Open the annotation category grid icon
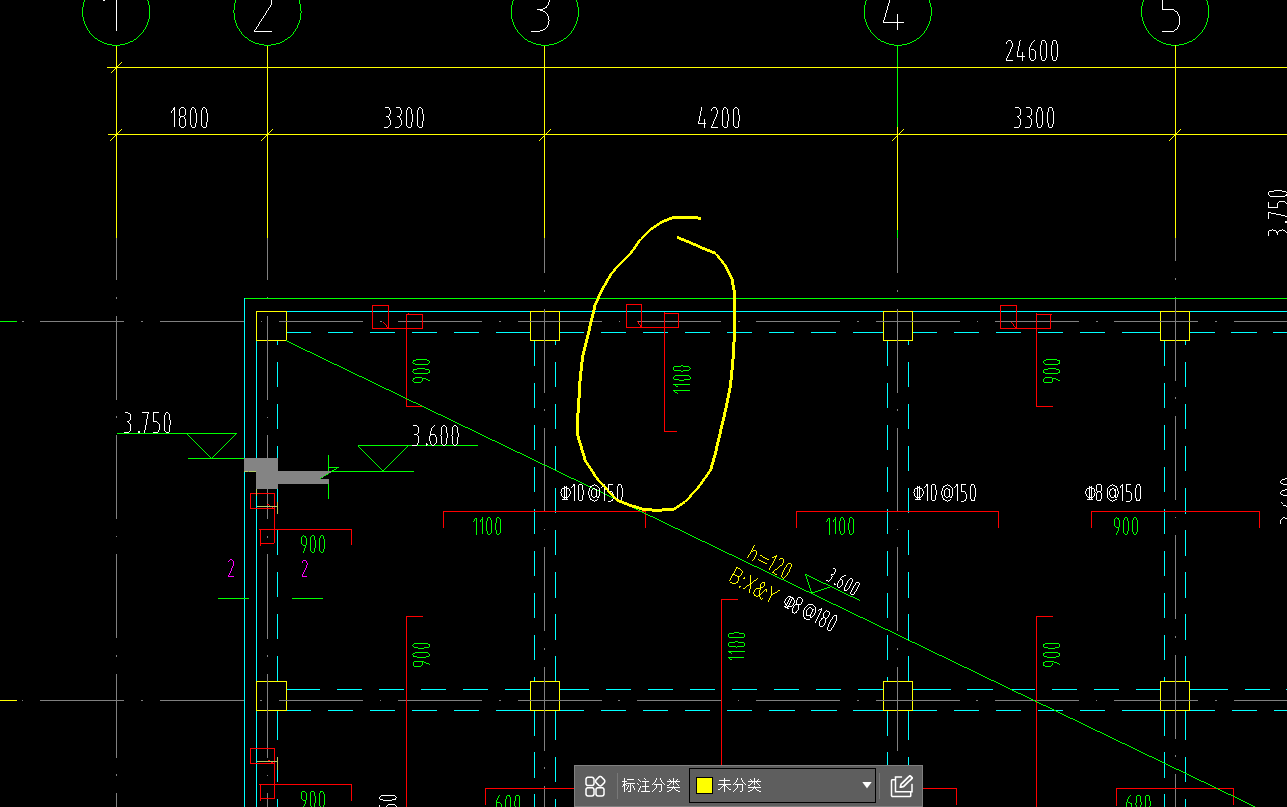This screenshot has width=1287, height=807. tap(595, 786)
